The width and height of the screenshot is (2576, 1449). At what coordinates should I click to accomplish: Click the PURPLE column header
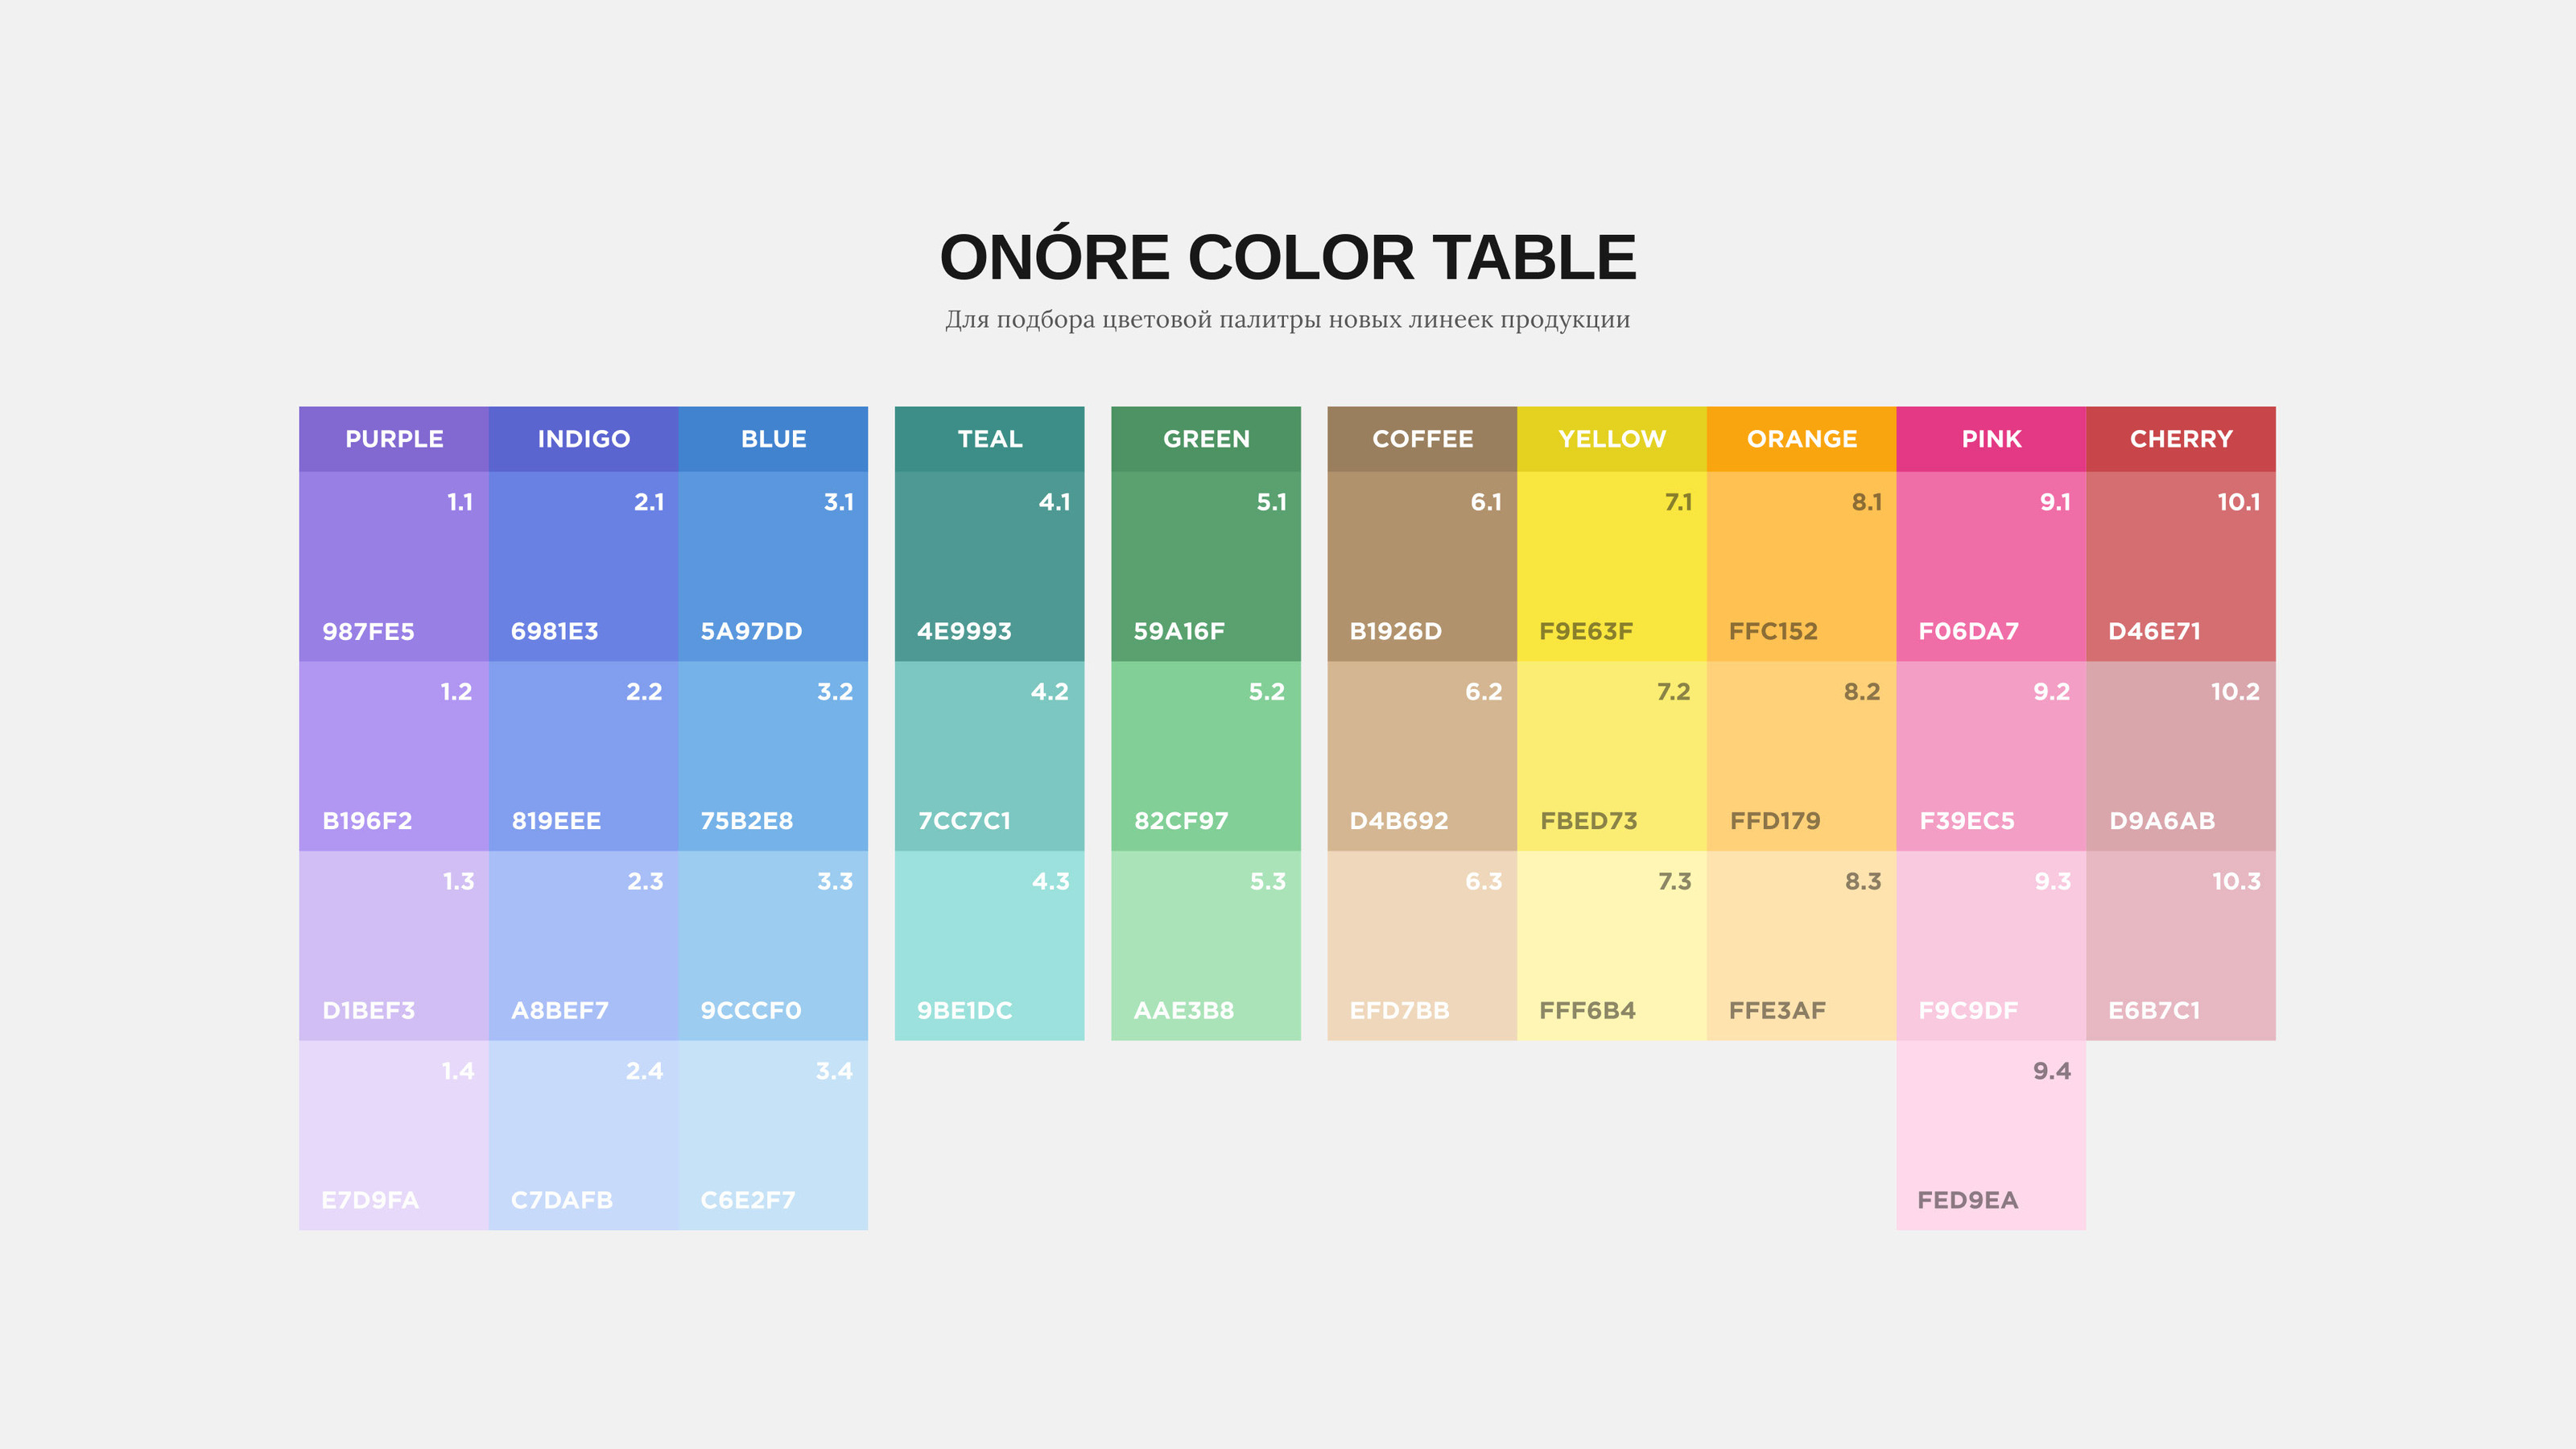point(393,439)
